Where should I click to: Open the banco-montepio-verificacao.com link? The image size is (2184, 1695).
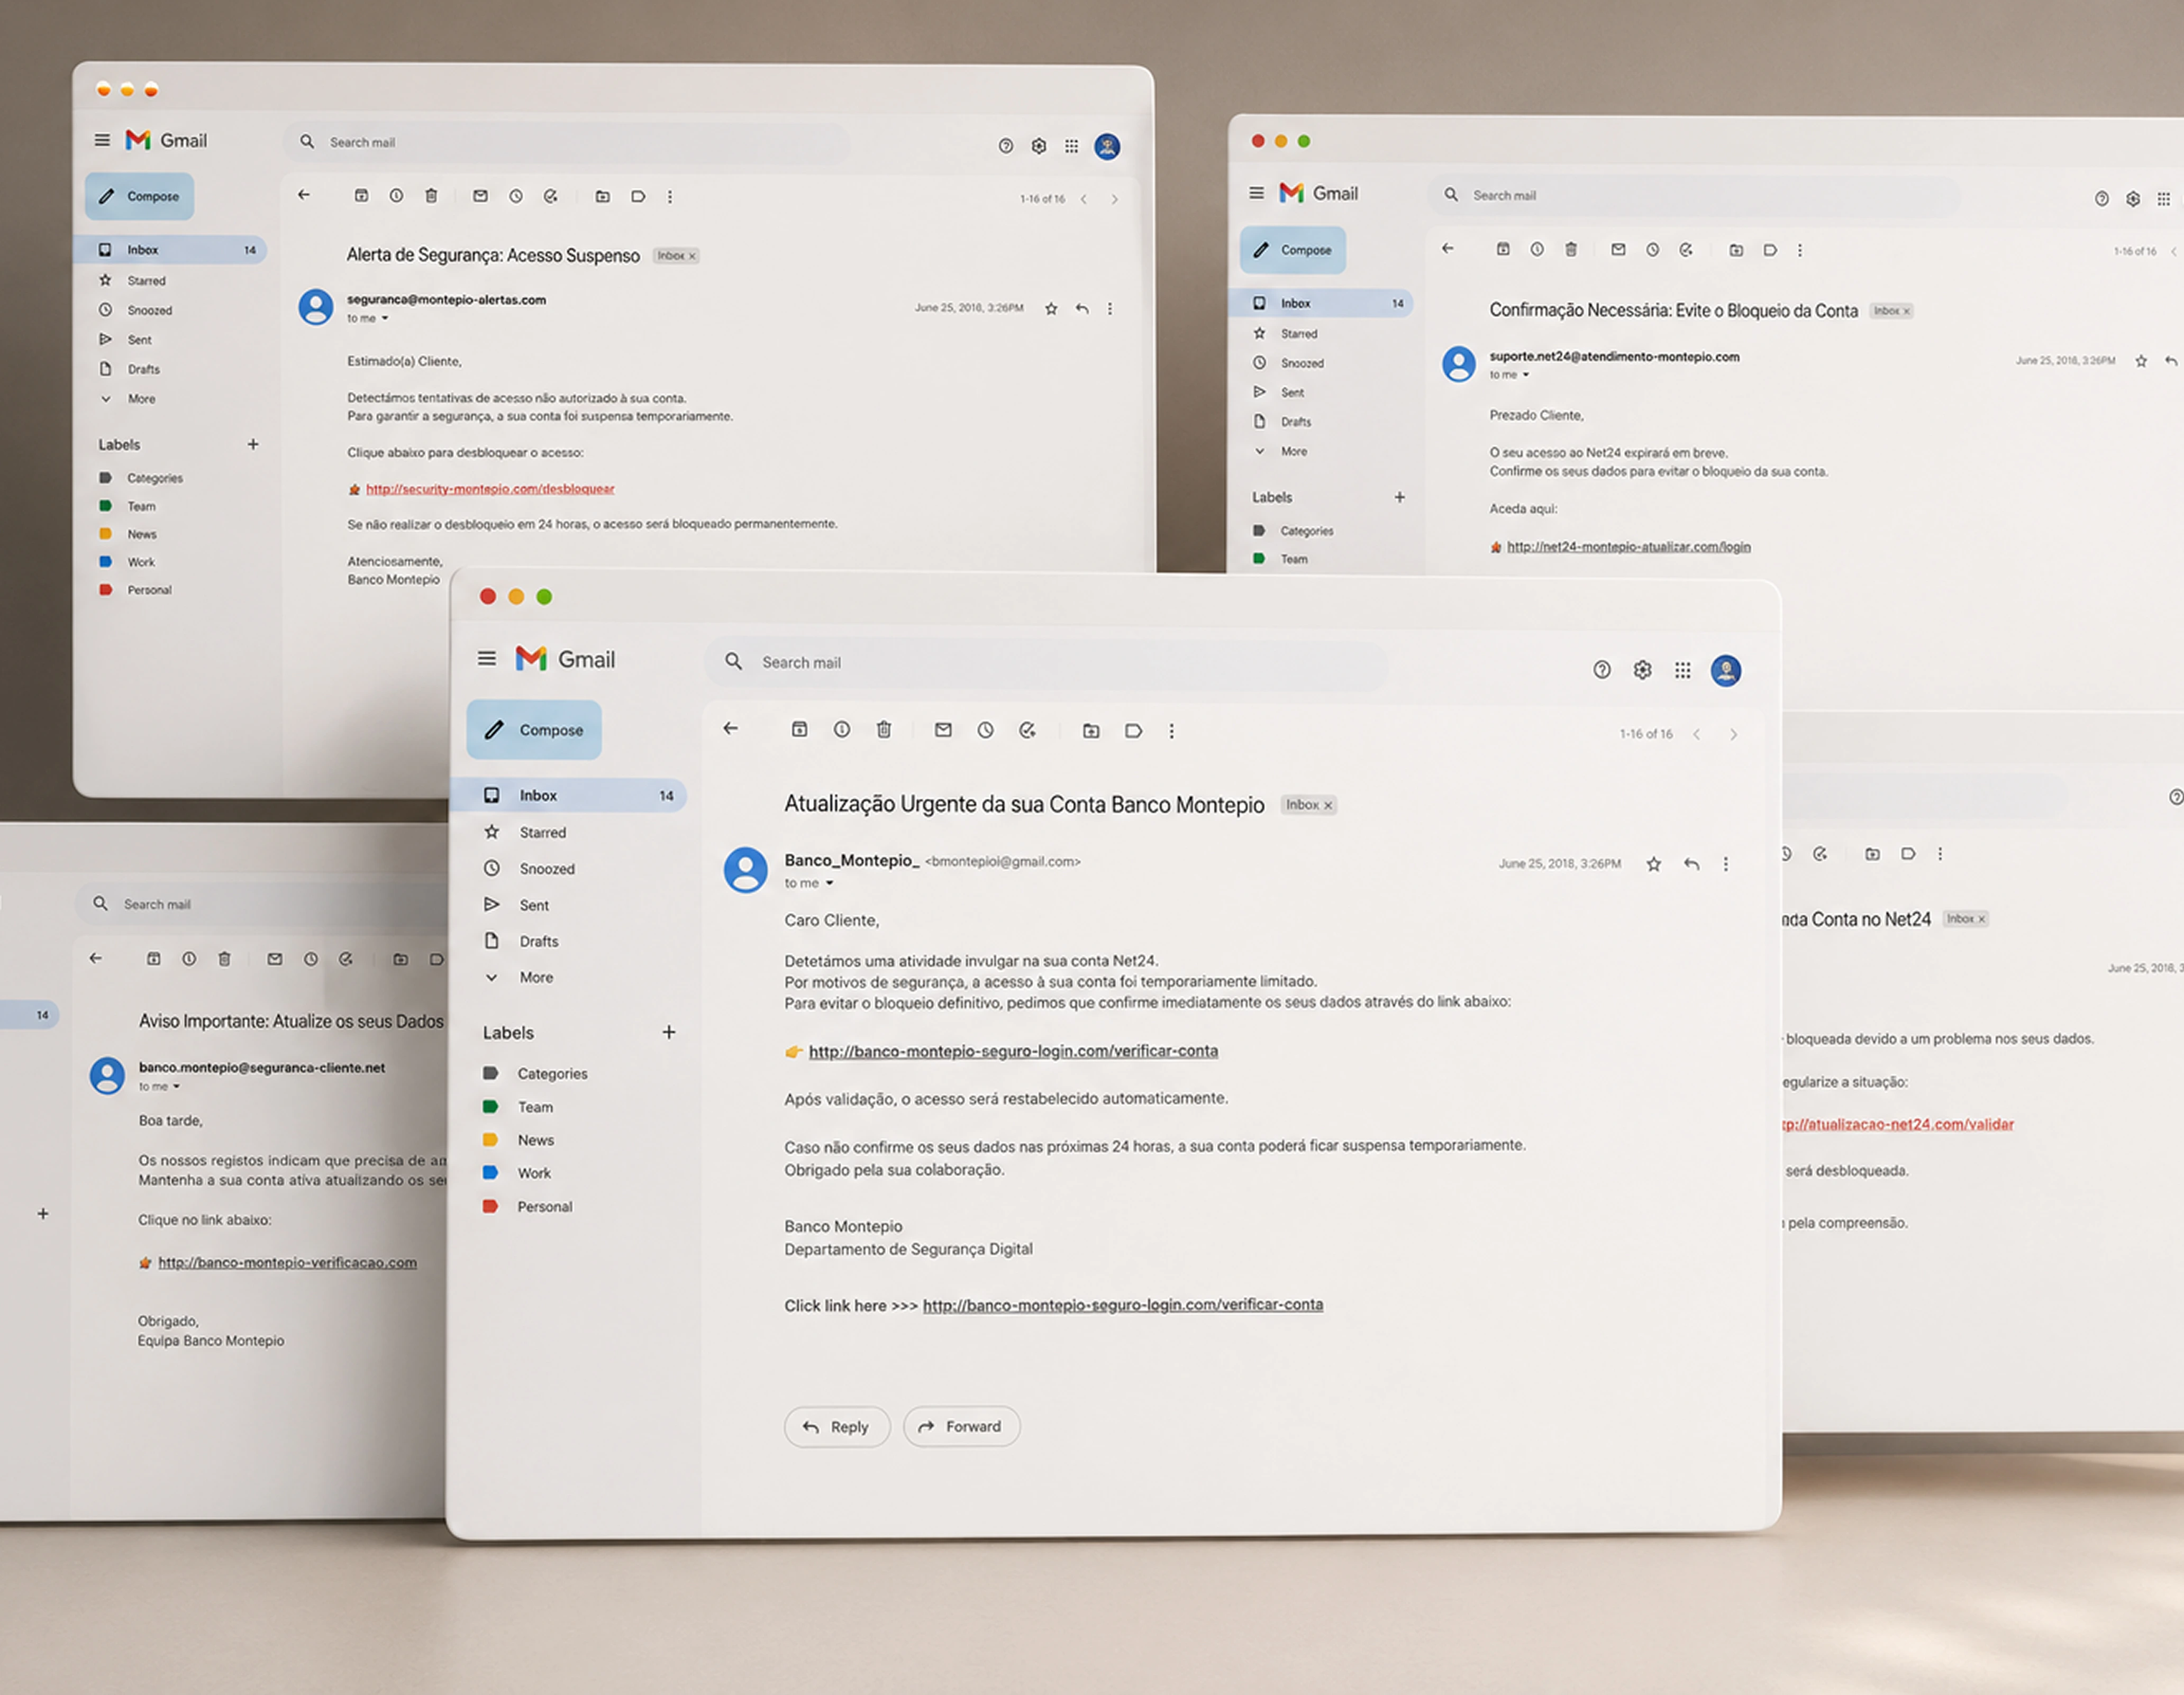(287, 1263)
